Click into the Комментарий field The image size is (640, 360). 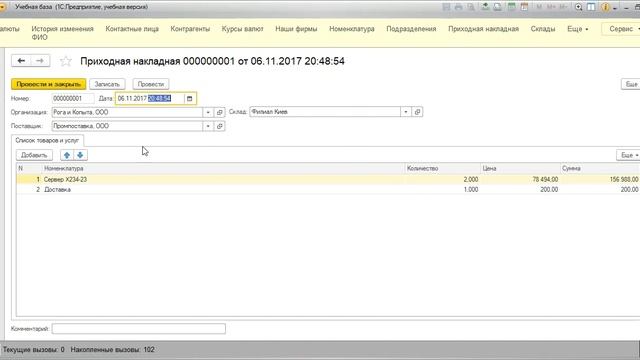[139, 329]
